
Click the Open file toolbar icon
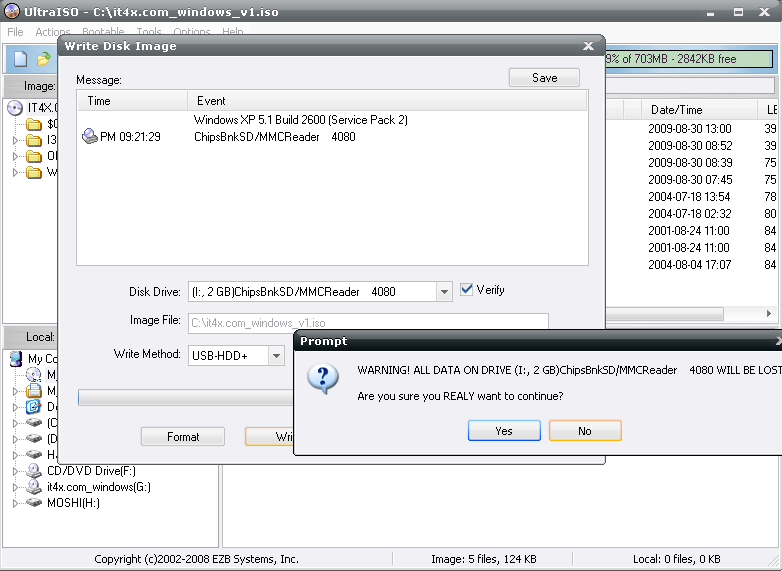(44, 59)
